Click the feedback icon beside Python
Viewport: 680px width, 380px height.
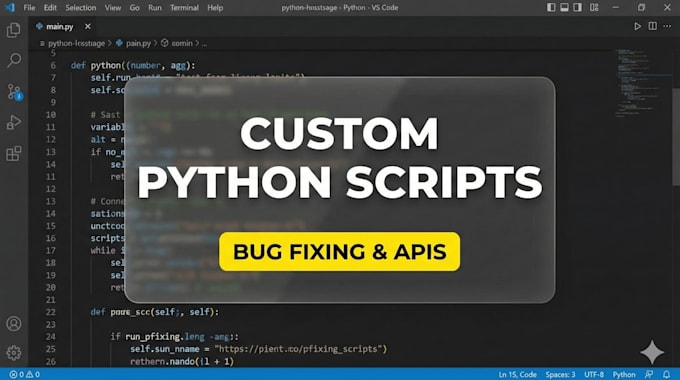649,374
